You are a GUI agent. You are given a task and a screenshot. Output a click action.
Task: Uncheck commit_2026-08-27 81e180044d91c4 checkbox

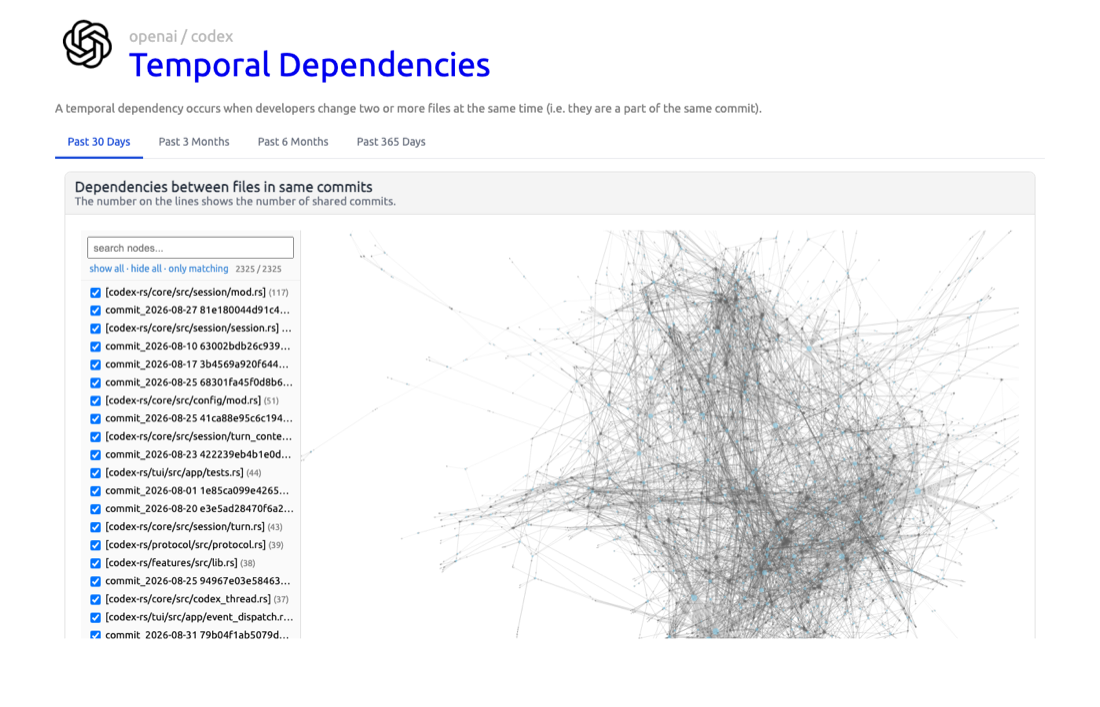click(95, 311)
